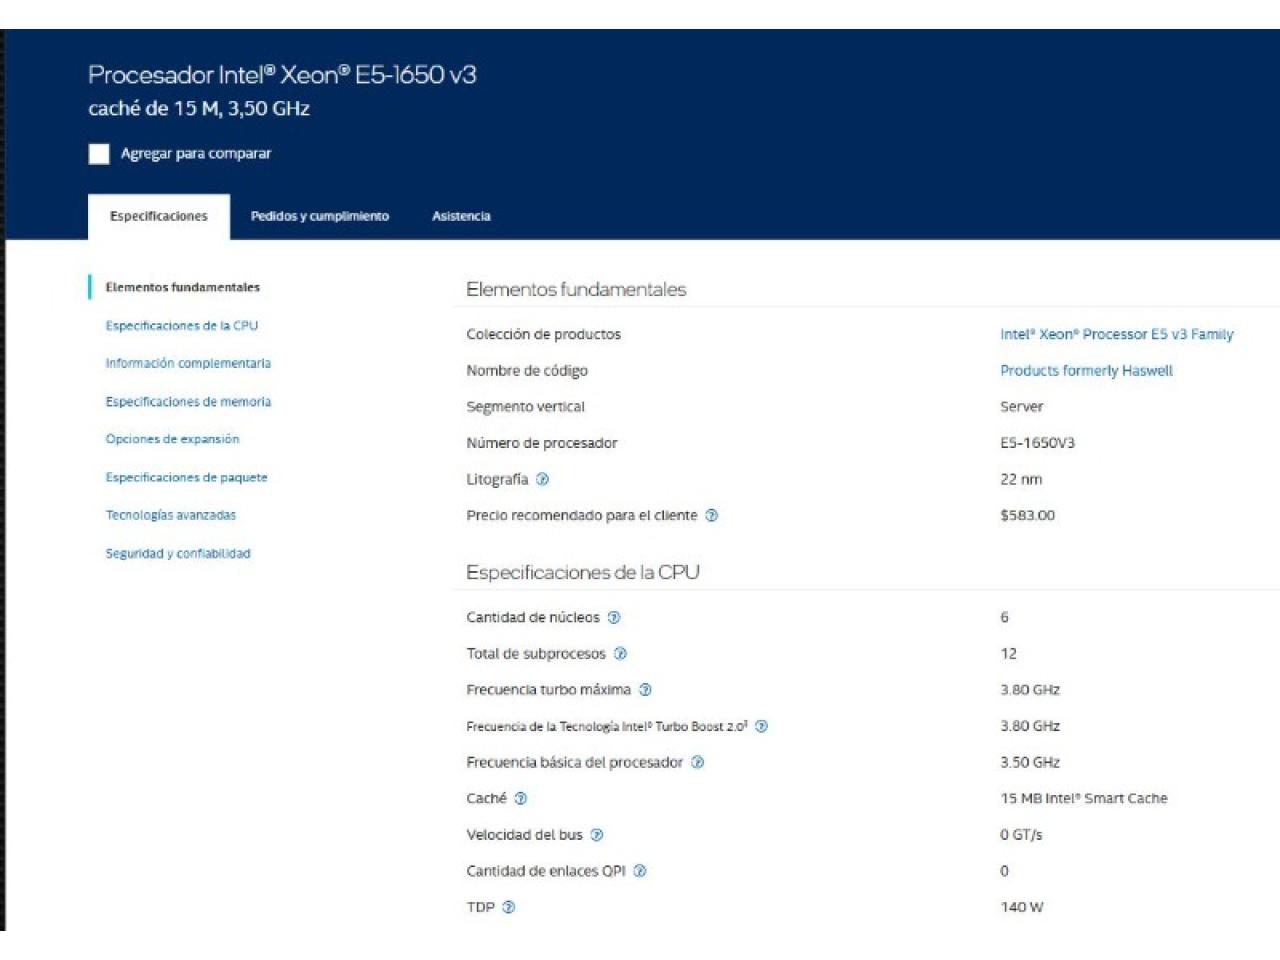Screen dimensions: 1280x960
Task: Click the info icon for Cantidad de núcleos
Action: tap(614, 617)
